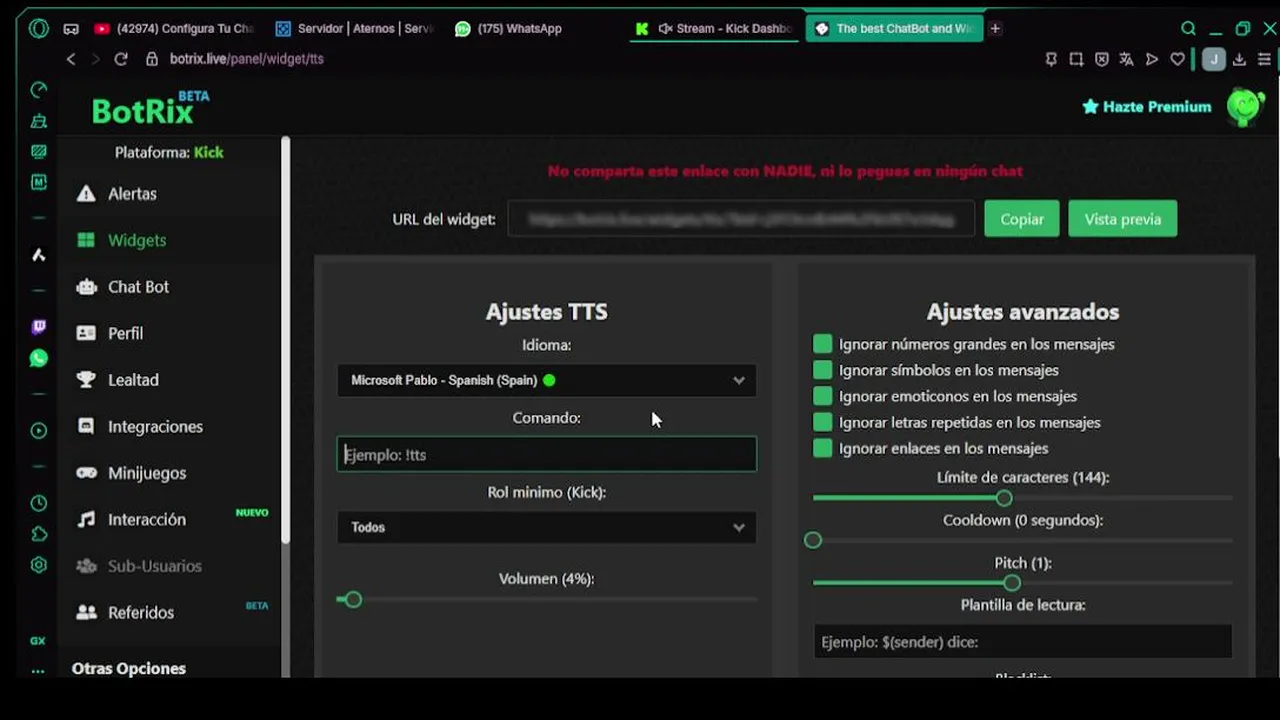Bookmark page with the heart icon
The image size is (1280, 720).
click(1178, 60)
